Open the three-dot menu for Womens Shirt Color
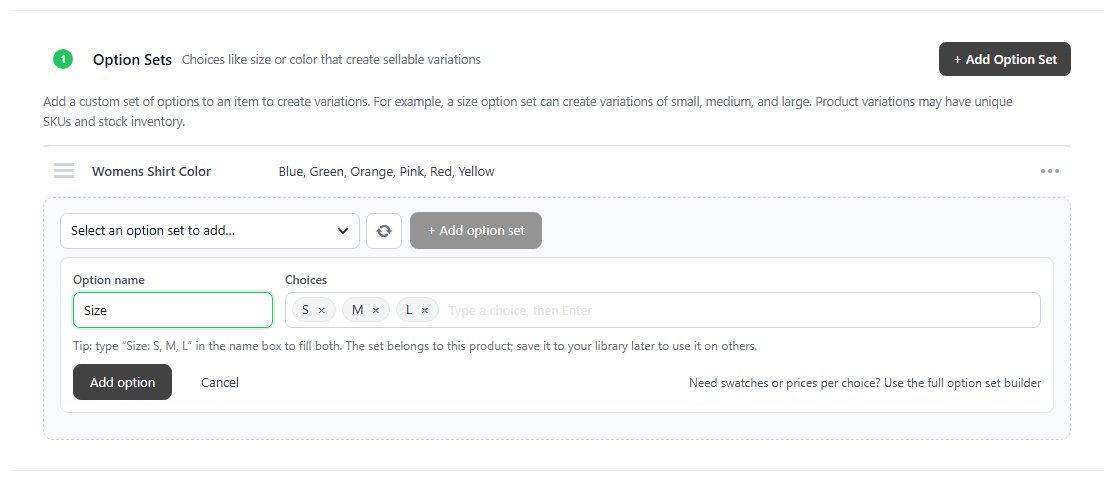1114x480 pixels. click(1049, 171)
